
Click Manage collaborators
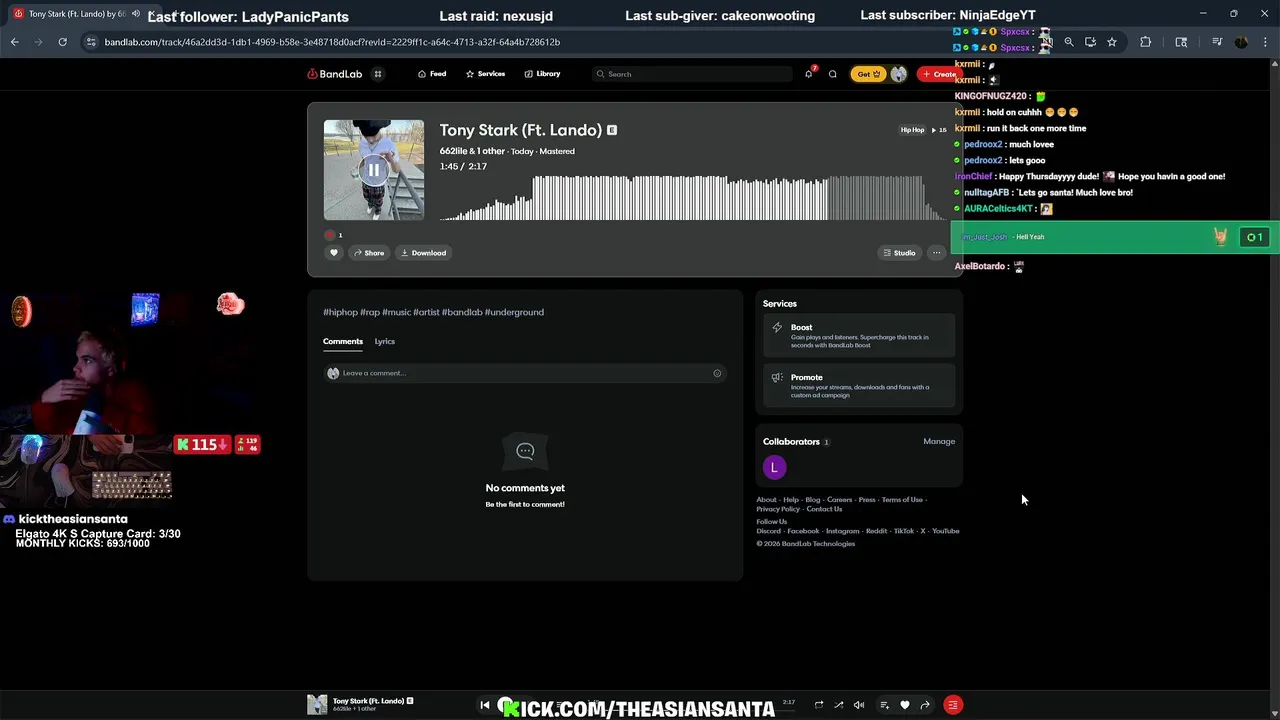(939, 442)
